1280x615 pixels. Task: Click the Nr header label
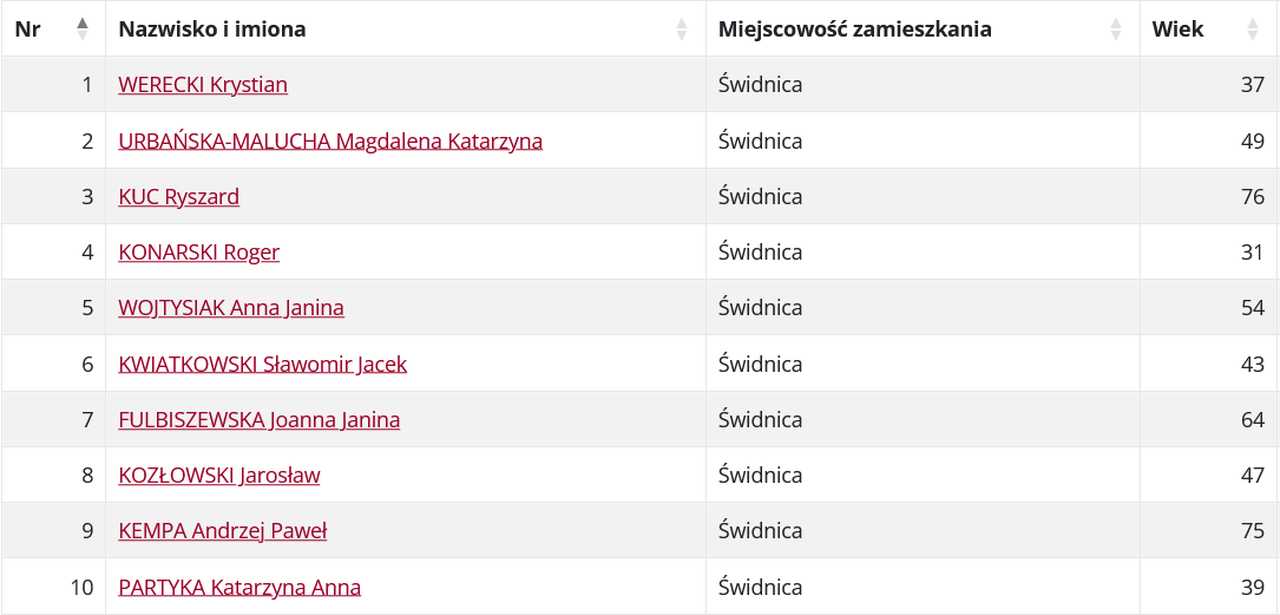pos(28,29)
